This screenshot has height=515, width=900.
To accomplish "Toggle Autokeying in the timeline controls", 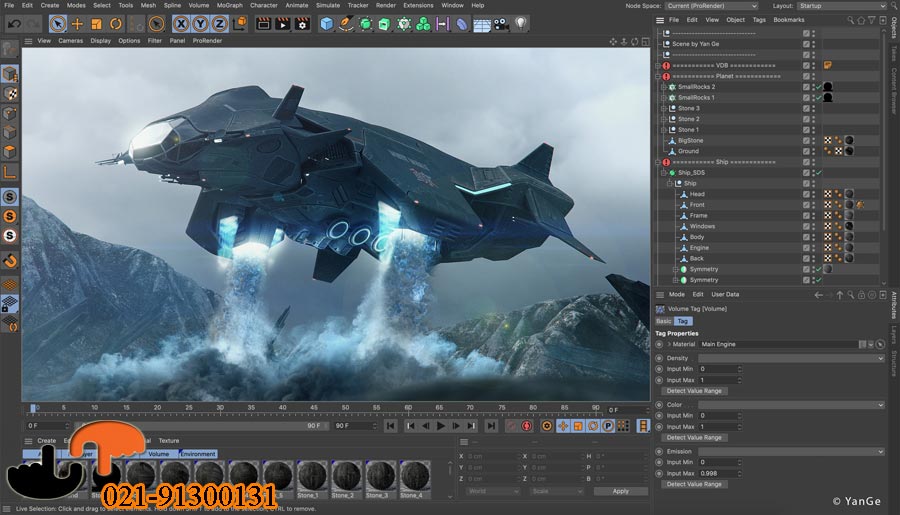I will [526, 426].
